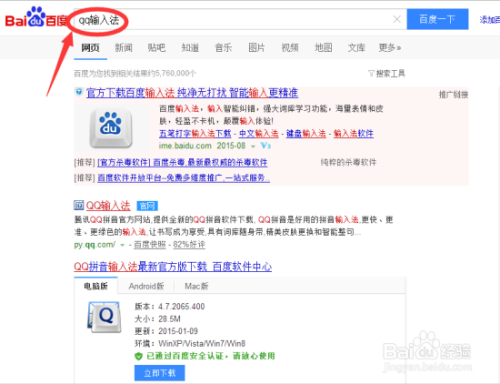Open the 百度软件开放平台 recommended link
500x384 pixels.
click(184, 178)
